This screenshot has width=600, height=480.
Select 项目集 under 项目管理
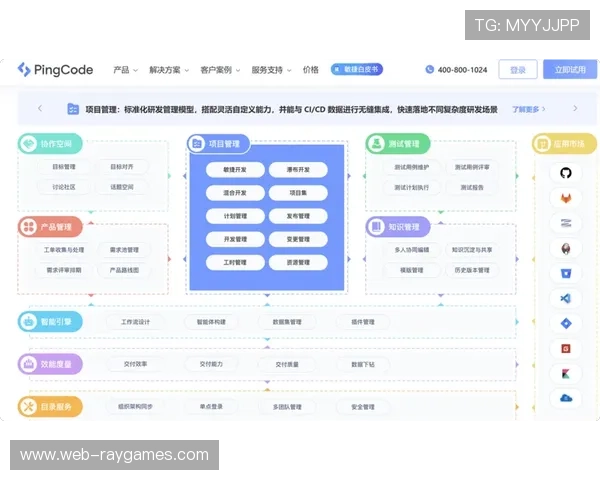298,193
